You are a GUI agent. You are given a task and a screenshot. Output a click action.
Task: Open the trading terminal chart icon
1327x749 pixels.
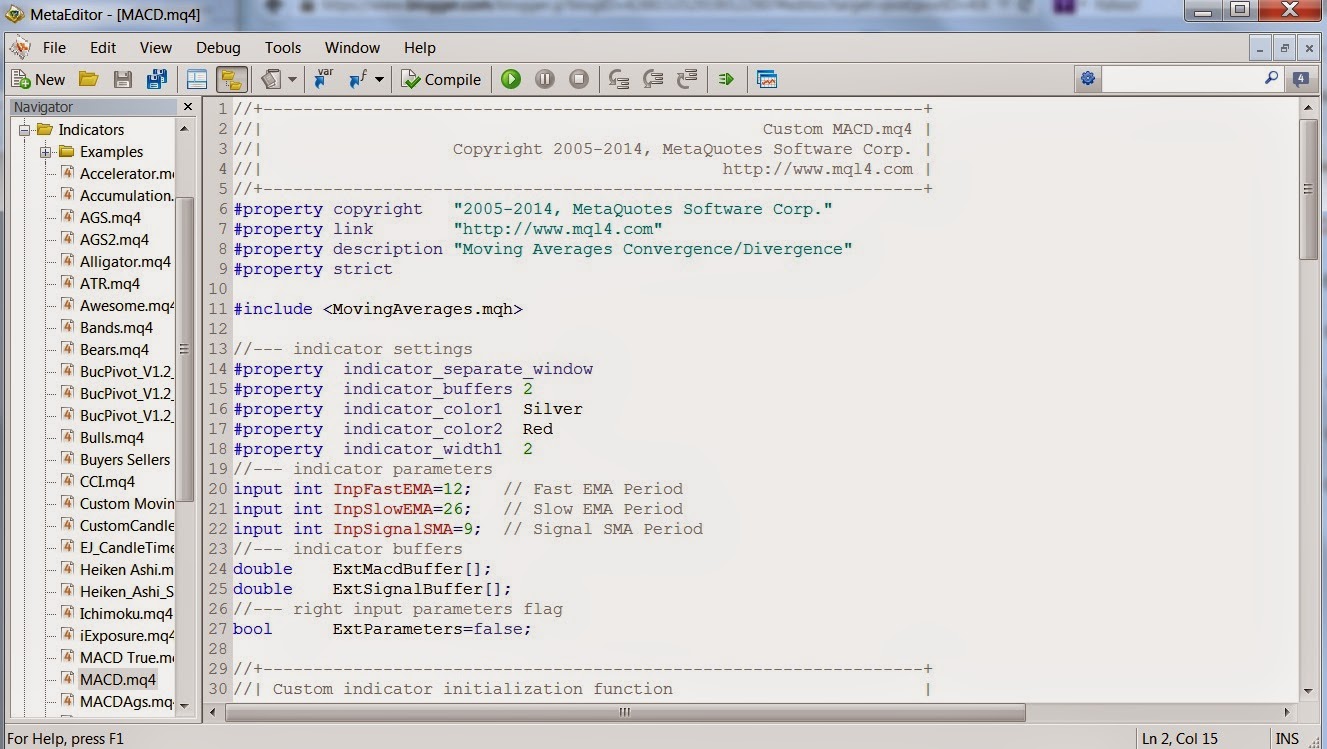click(767, 79)
